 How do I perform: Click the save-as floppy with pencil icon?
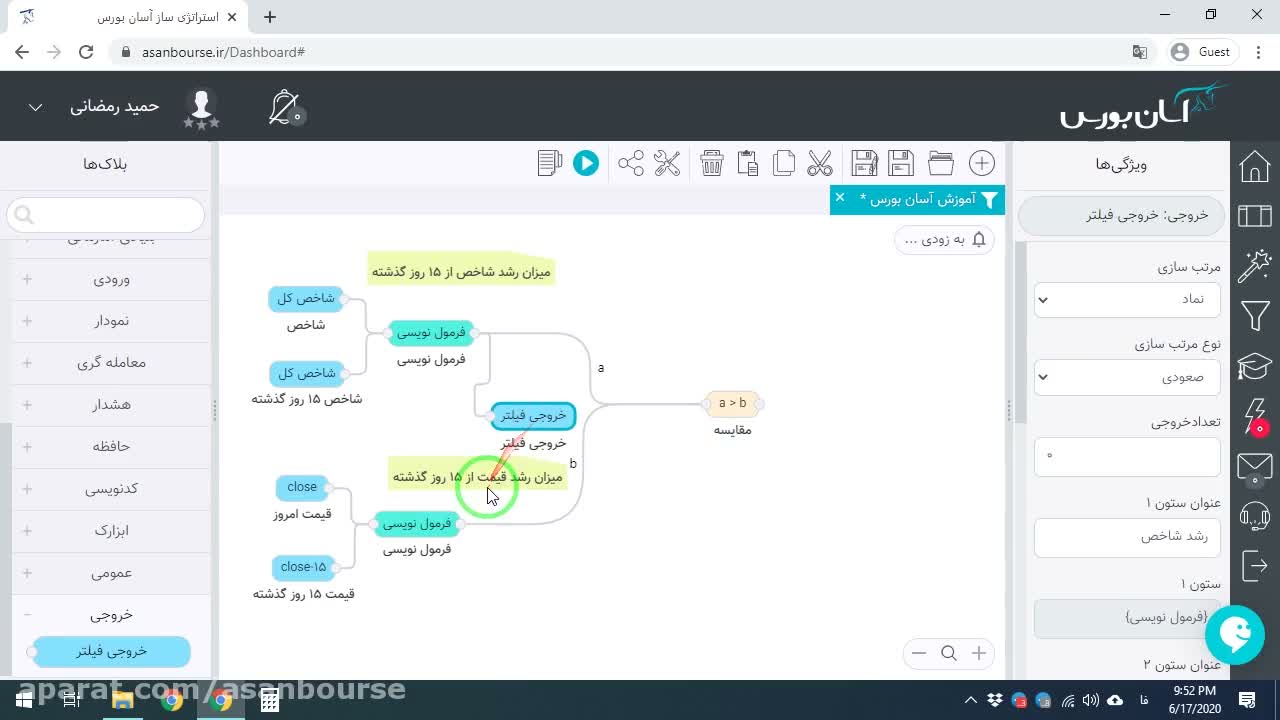pos(864,163)
